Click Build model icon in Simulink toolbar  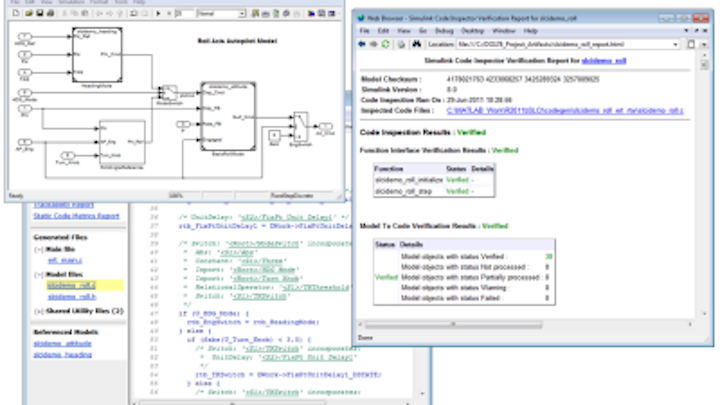point(255,13)
